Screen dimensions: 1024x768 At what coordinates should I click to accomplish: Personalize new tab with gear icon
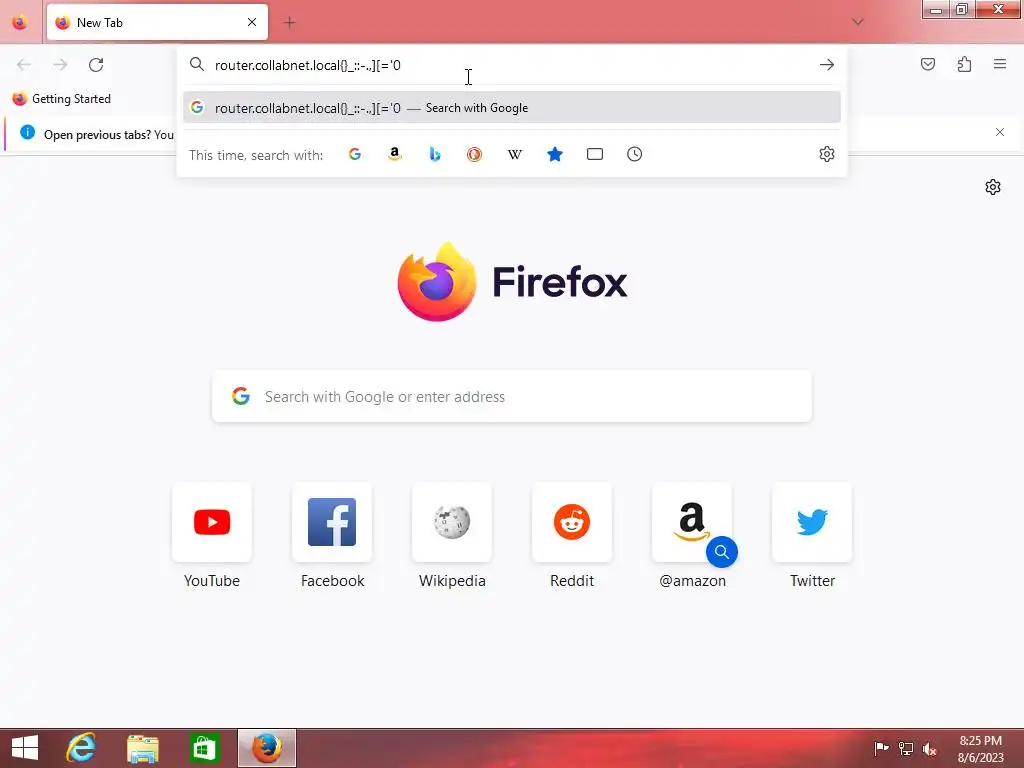[x=993, y=187]
